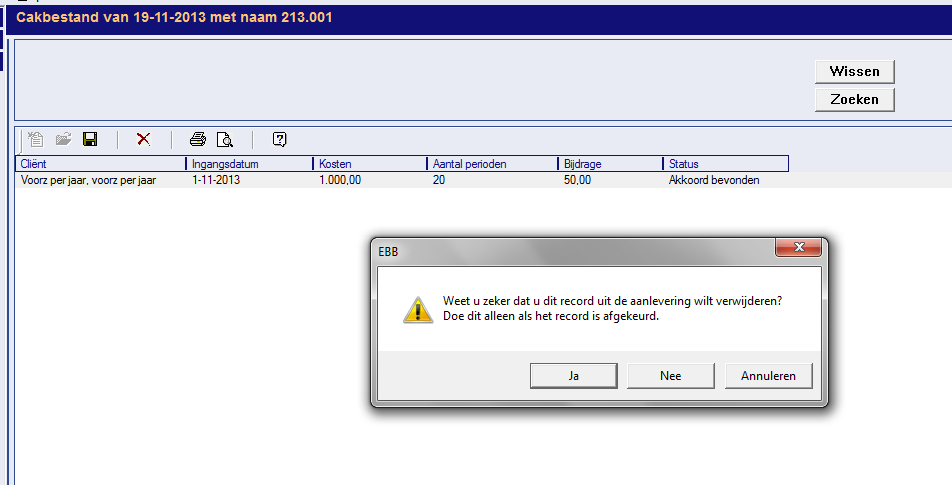Sort by the Cliënt column header
The height and width of the screenshot is (485, 952).
[x=100, y=164]
